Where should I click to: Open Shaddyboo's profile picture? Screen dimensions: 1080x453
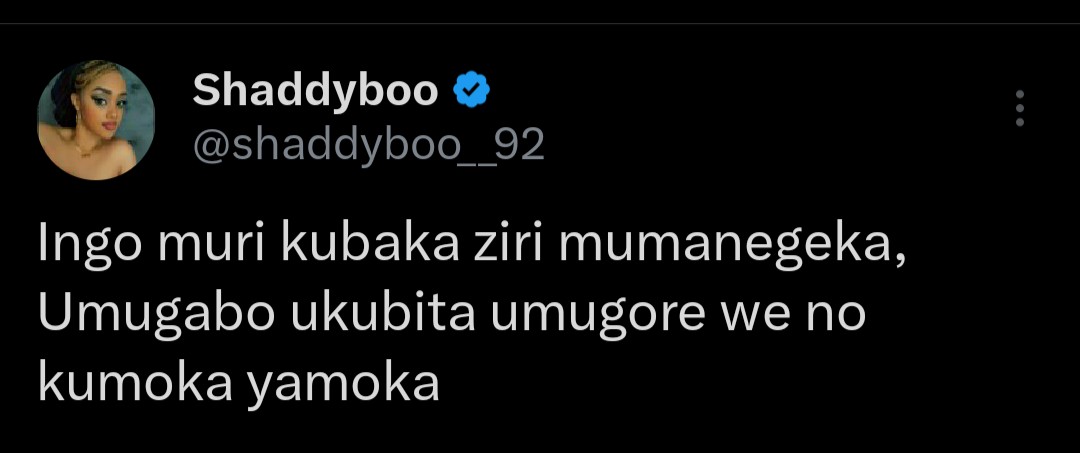(96, 120)
